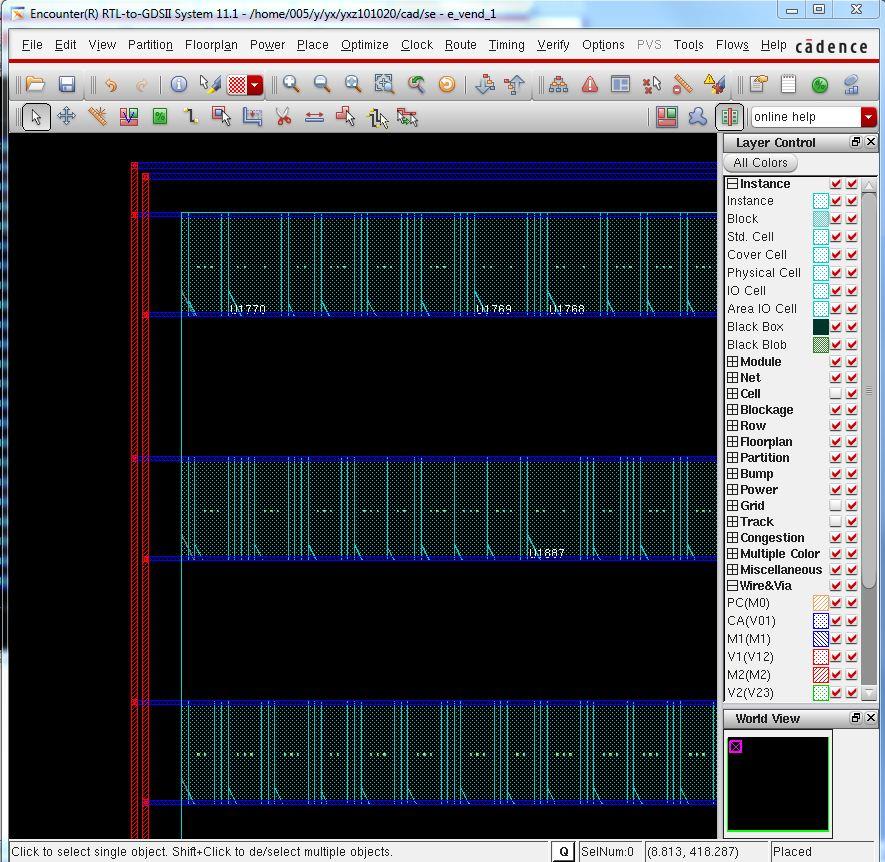Expand the Module group in Layer Control
885x862 pixels.
pos(733,362)
